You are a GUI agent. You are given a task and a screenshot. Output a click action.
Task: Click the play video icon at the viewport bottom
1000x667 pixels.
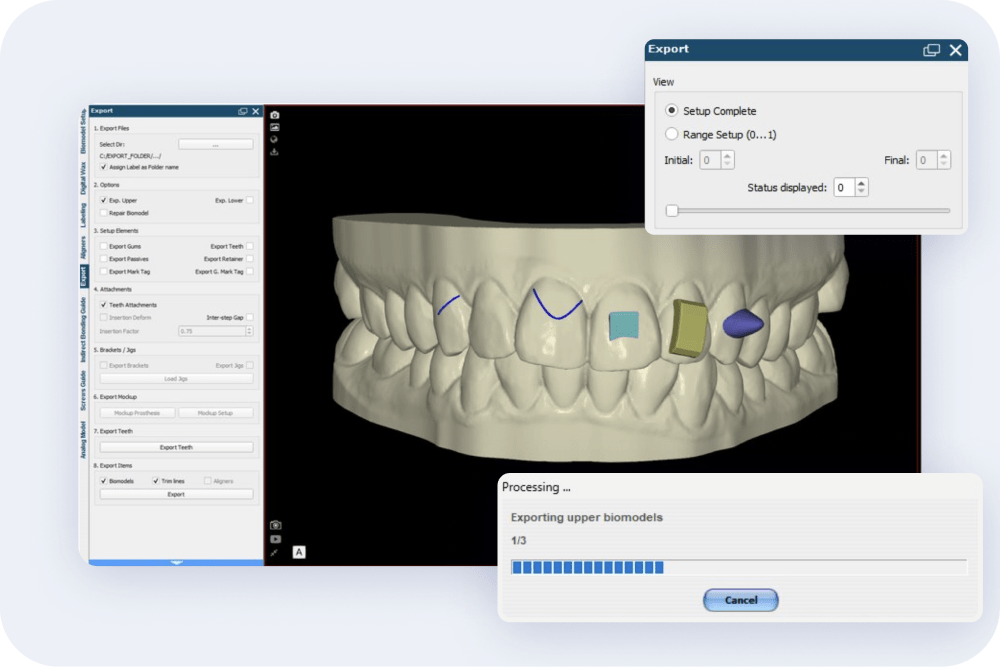coord(276,539)
